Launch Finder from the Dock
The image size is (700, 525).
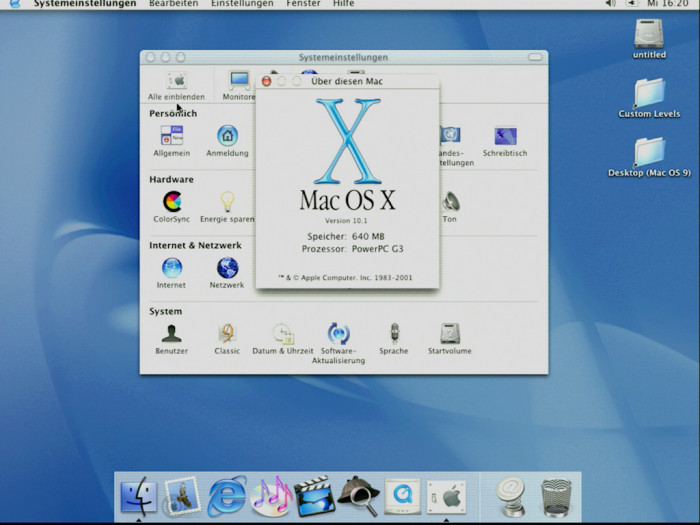(139, 496)
